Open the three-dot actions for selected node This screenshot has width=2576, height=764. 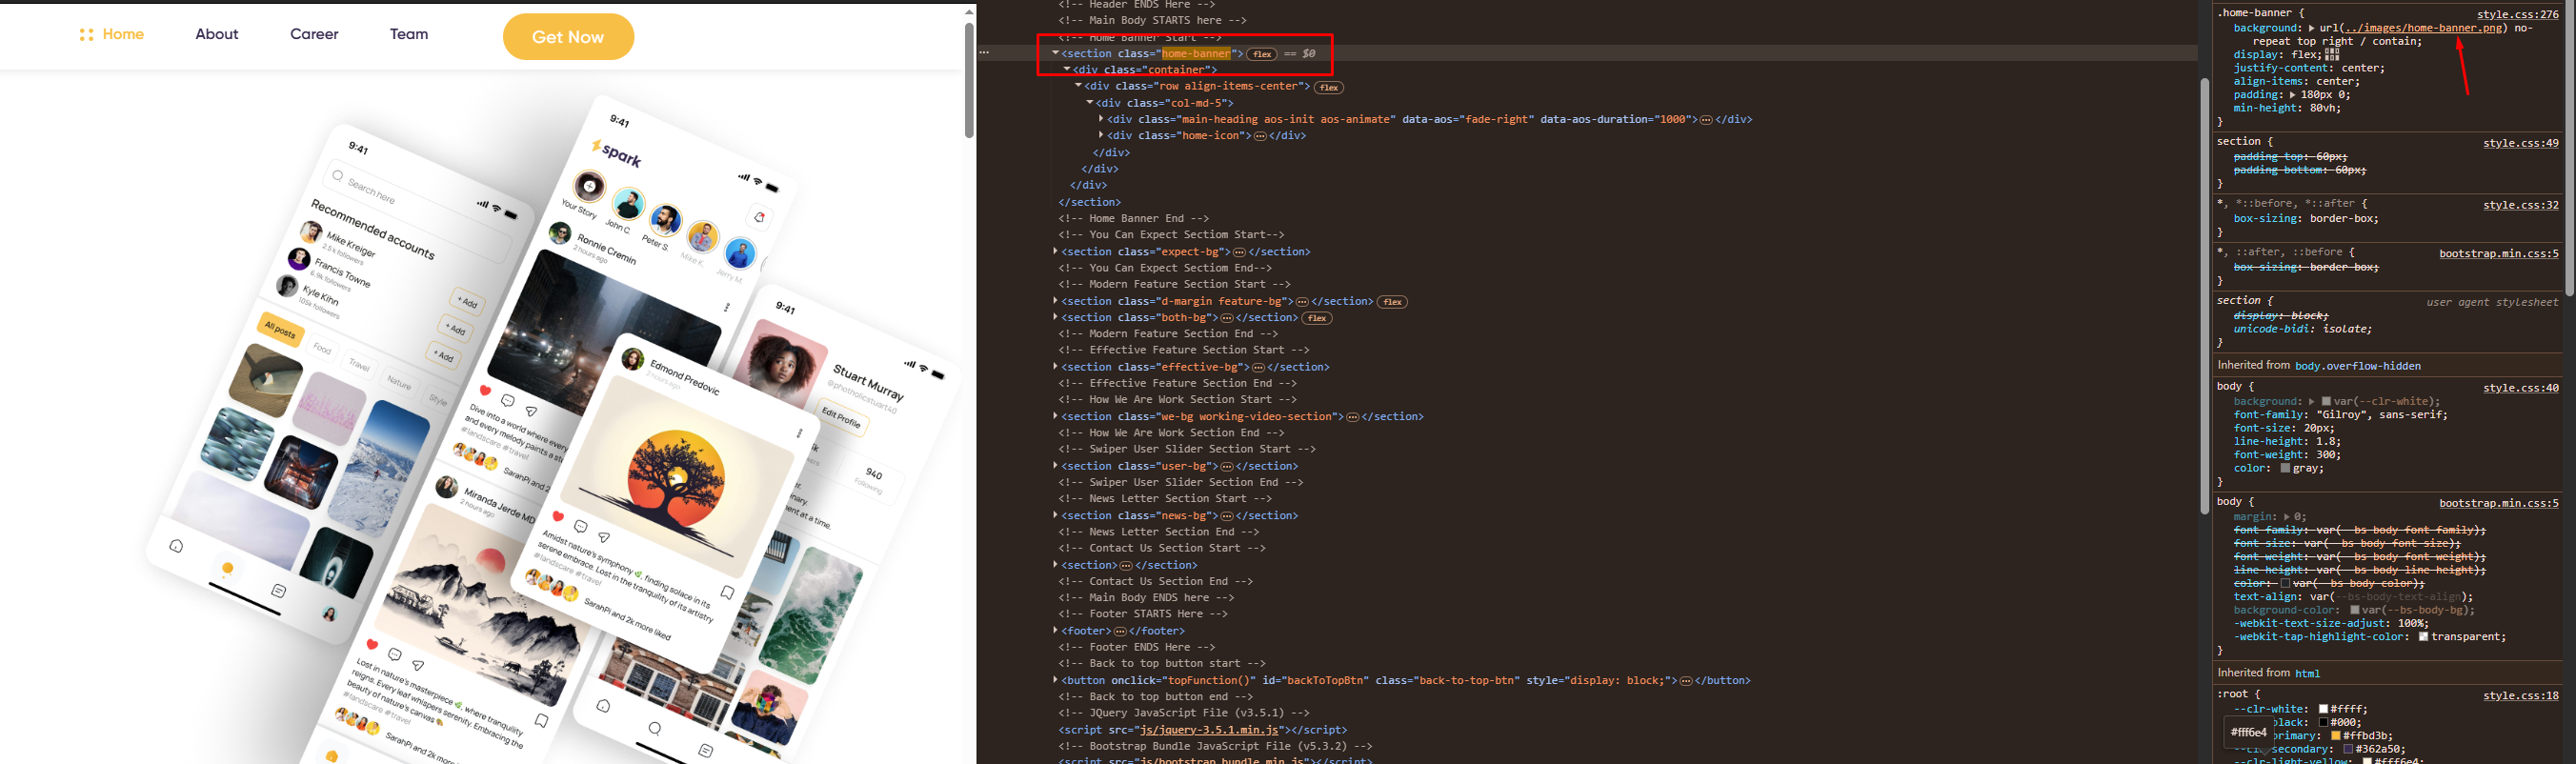(x=985, y=53)
